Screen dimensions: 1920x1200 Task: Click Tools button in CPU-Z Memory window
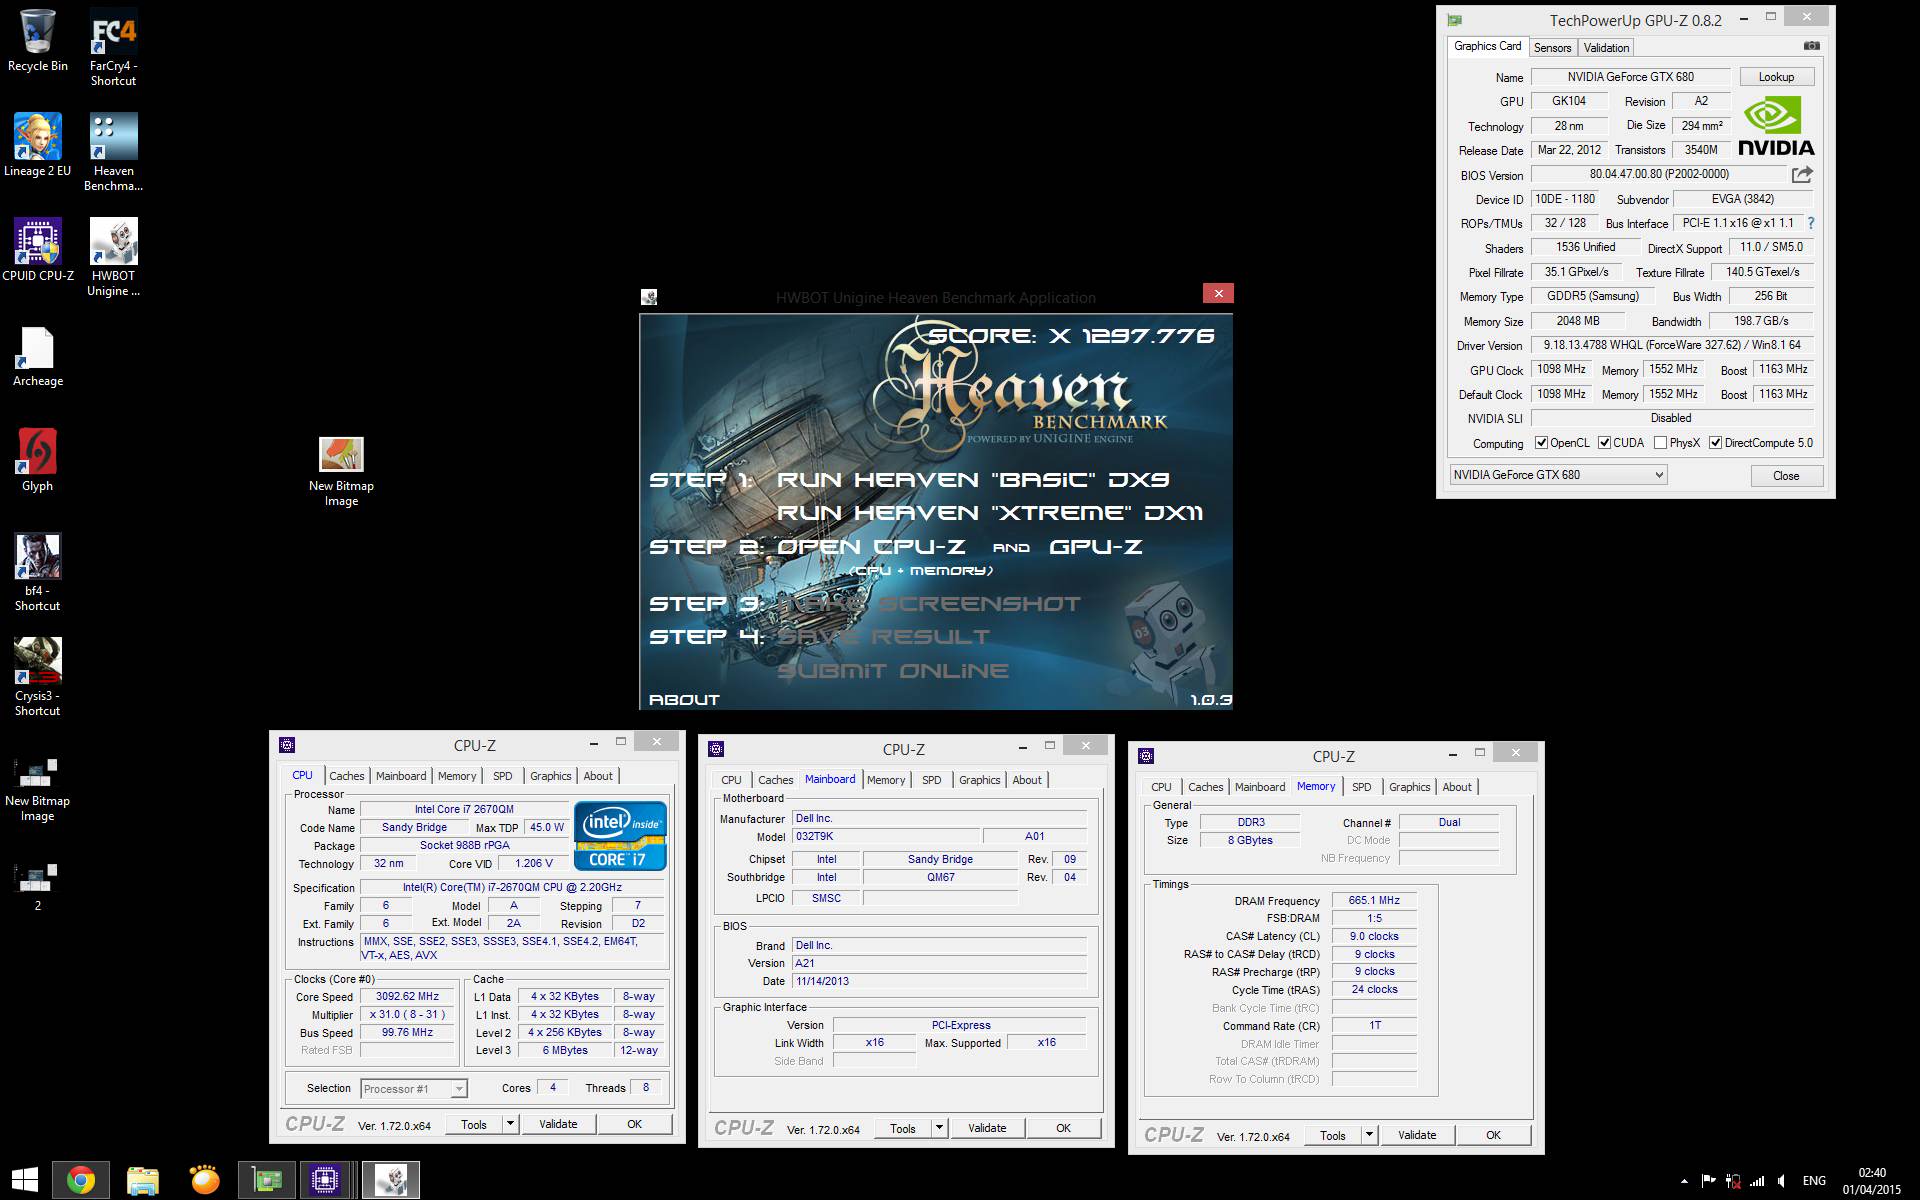(x=1333, y=1135)
